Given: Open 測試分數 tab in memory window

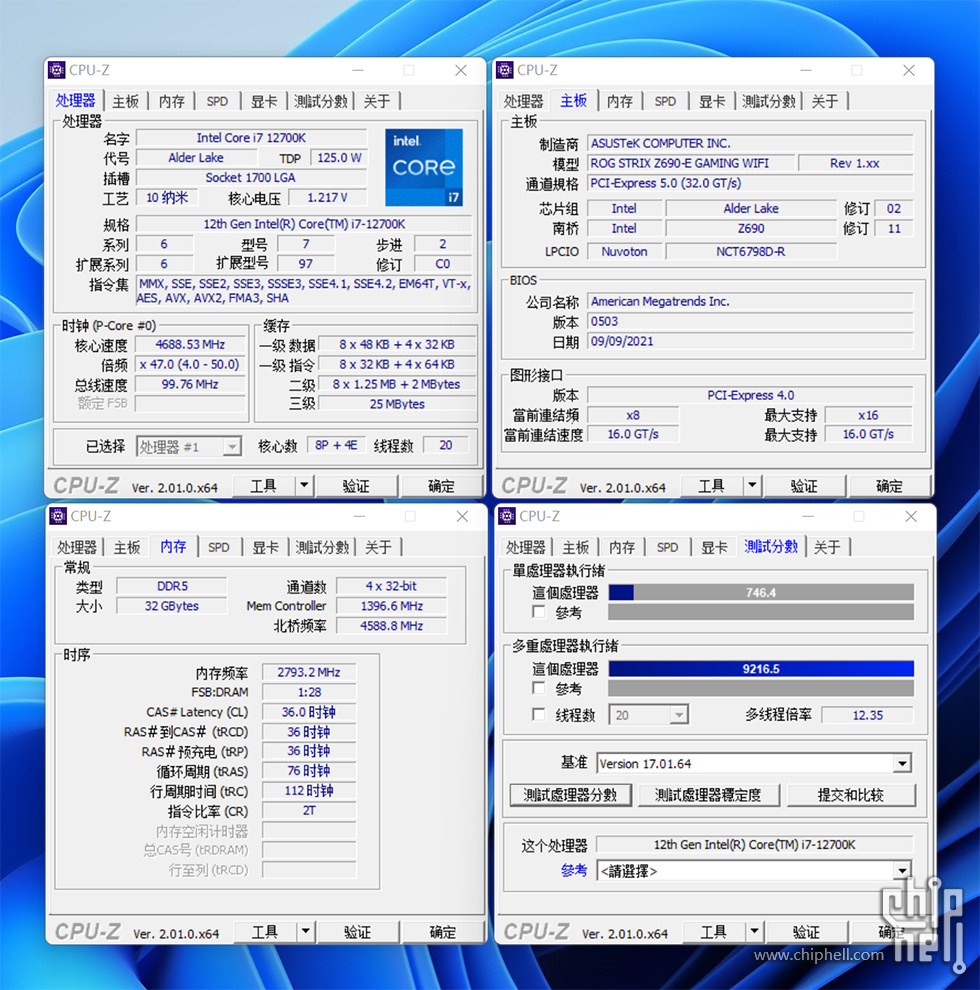Looking at the screenshot, I should [x=322, y=547].
